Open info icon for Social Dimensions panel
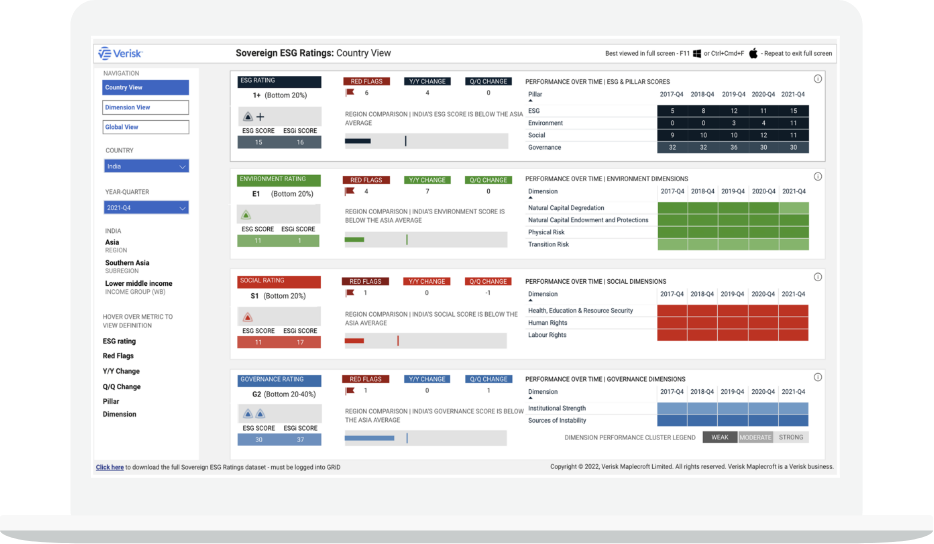The width and height of the screenshot is (934, 544). (817, 277)
